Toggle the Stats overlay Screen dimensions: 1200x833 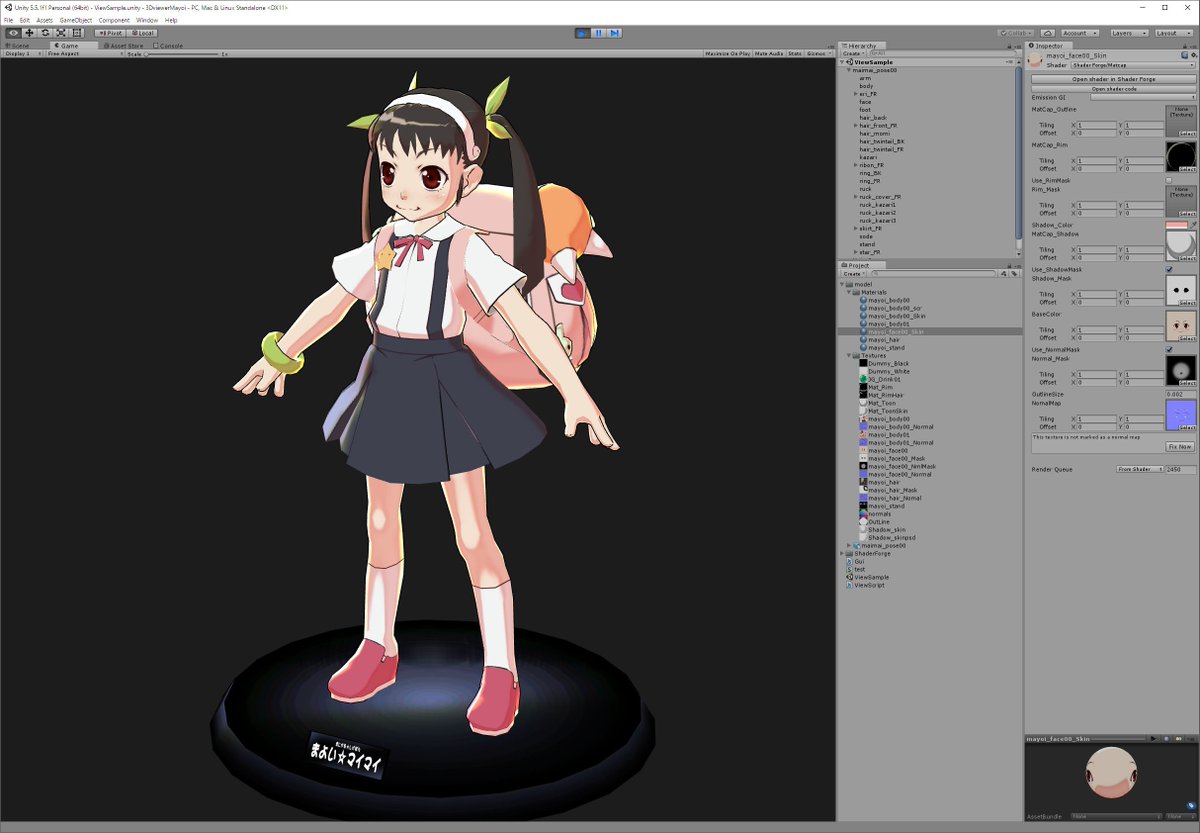click(x=795, y=53)
